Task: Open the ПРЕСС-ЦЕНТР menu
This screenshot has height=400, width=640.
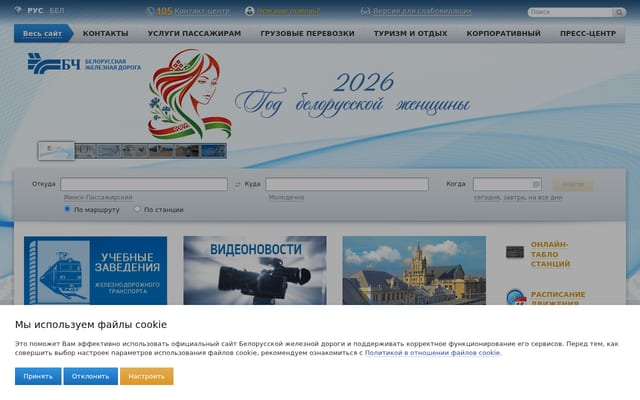Action: 588,33
